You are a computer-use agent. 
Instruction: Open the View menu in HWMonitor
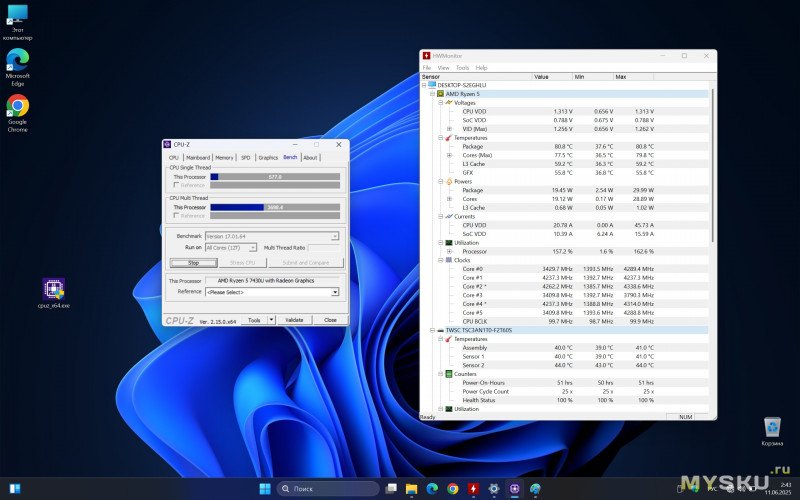click(443, 67)
